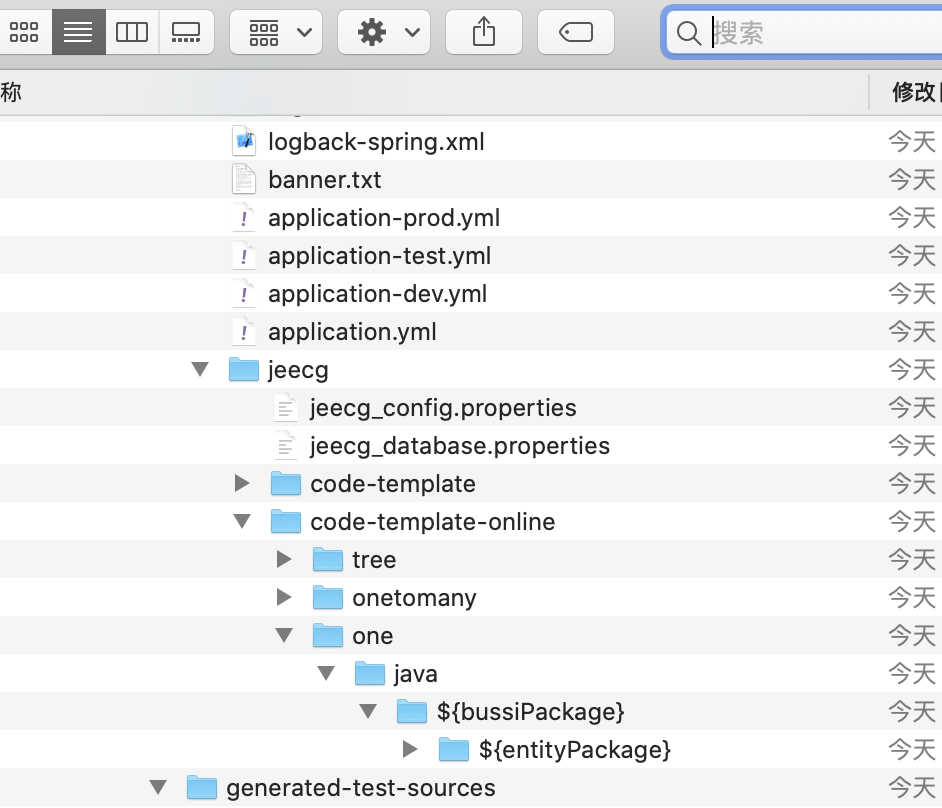Switch to gallery view mode
942x808 pixels.
(186, 32)
